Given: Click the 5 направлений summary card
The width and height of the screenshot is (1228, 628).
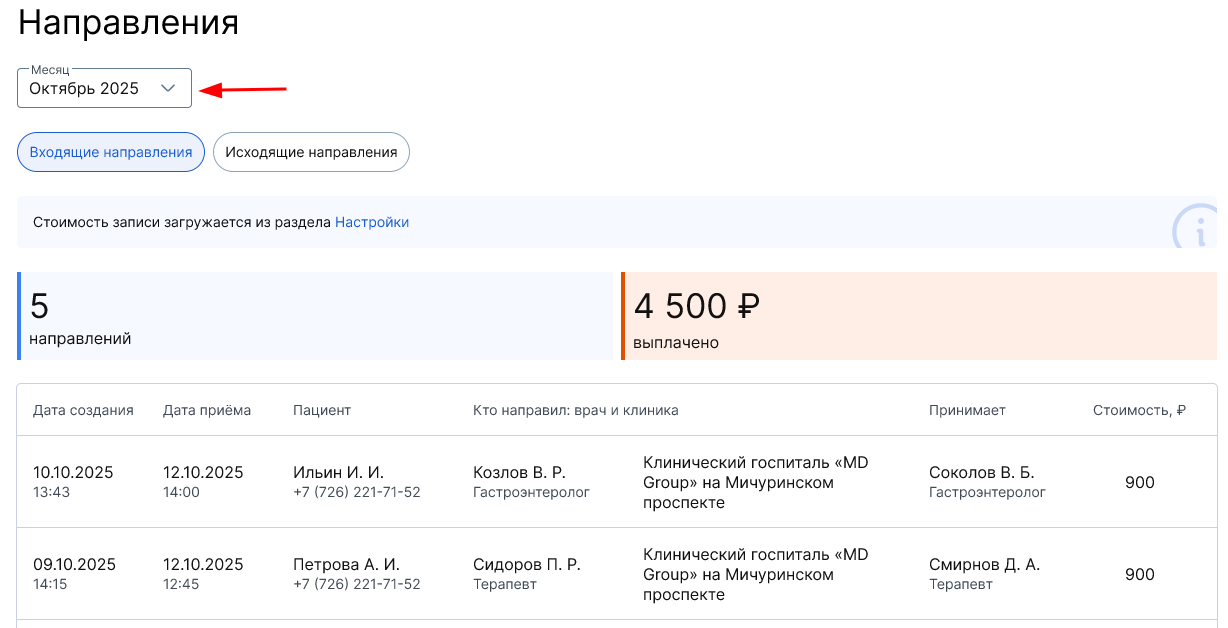Looking at the screenshot, I should pos(315,316).
